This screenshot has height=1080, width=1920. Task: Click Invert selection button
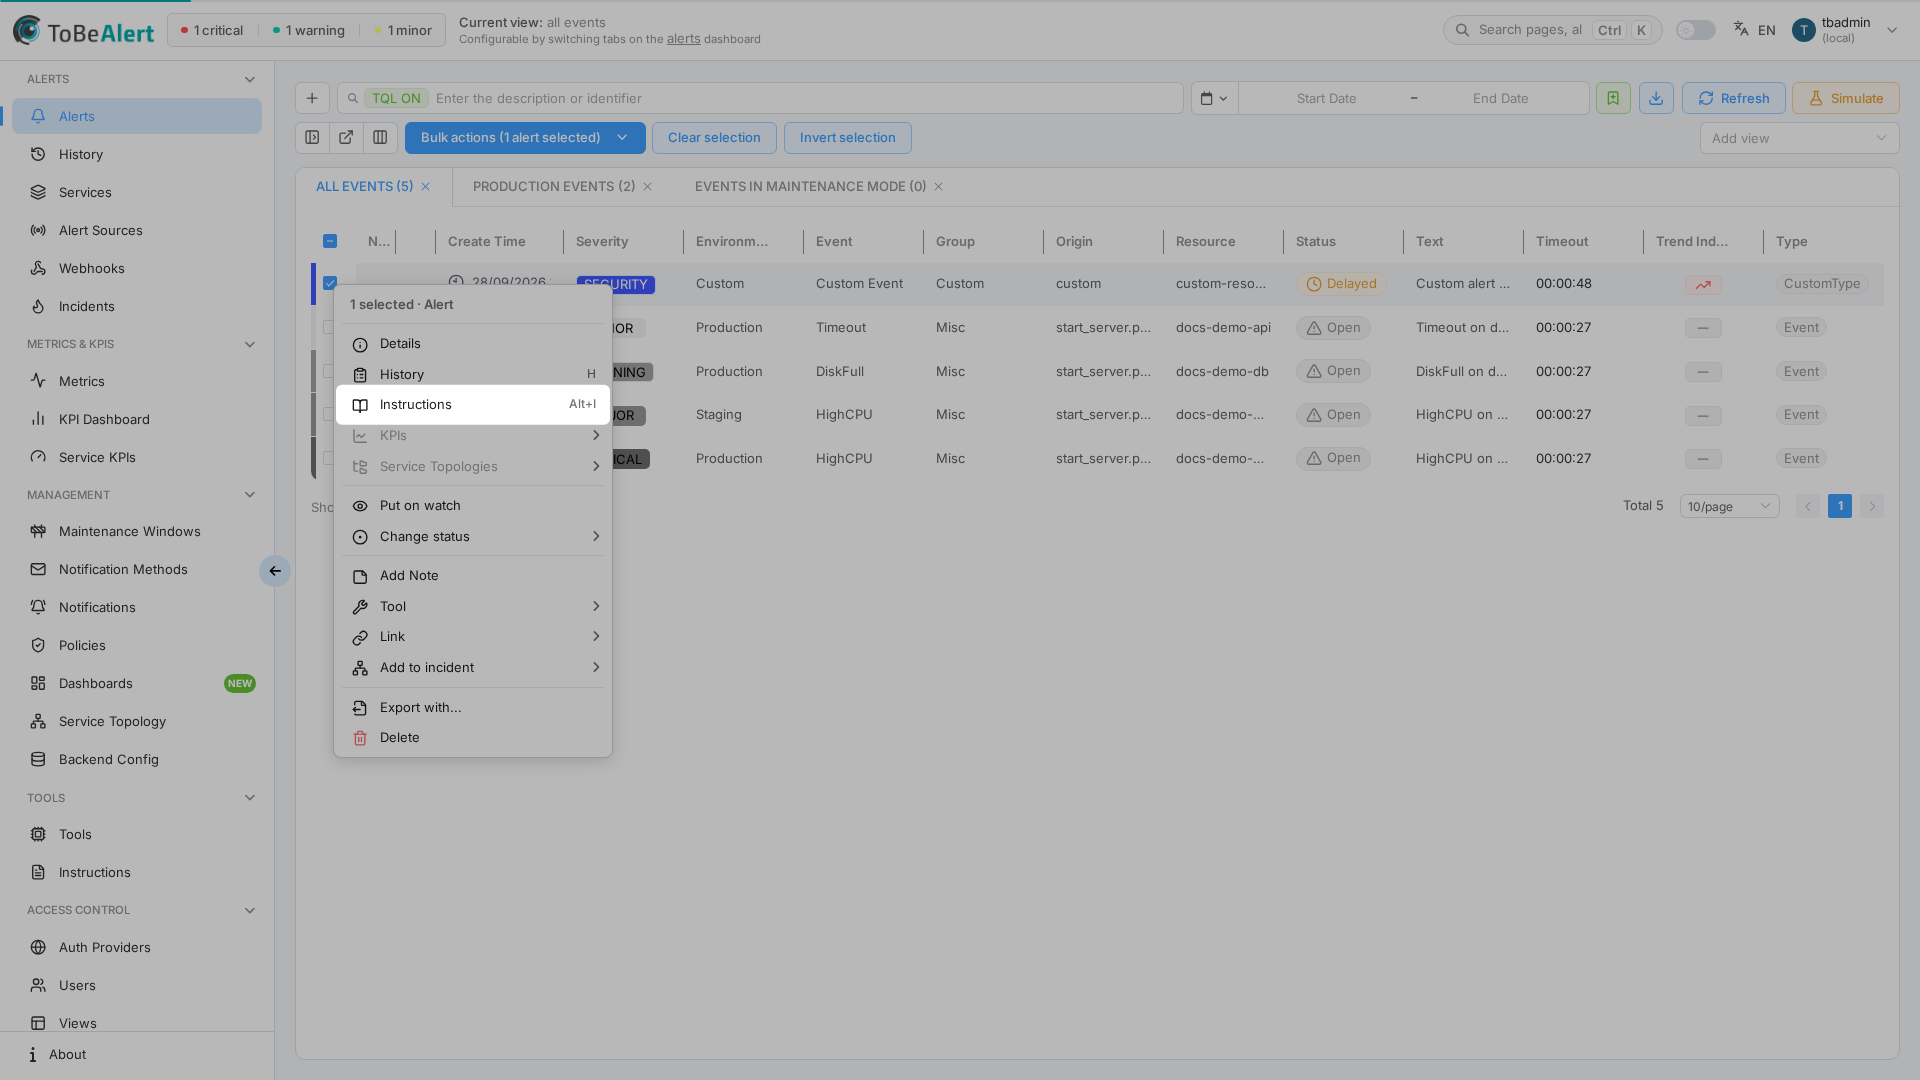point(847,138)
